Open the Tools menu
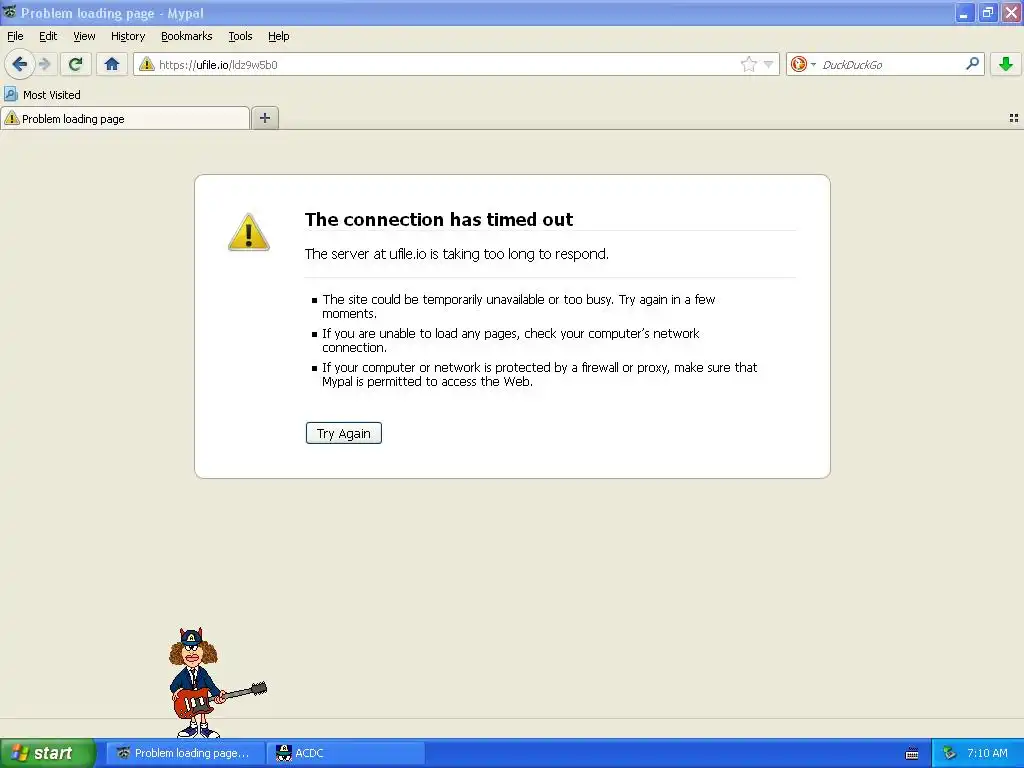Image resolution: width=1024 pixels, height=768 pixels. pos(240,36)
